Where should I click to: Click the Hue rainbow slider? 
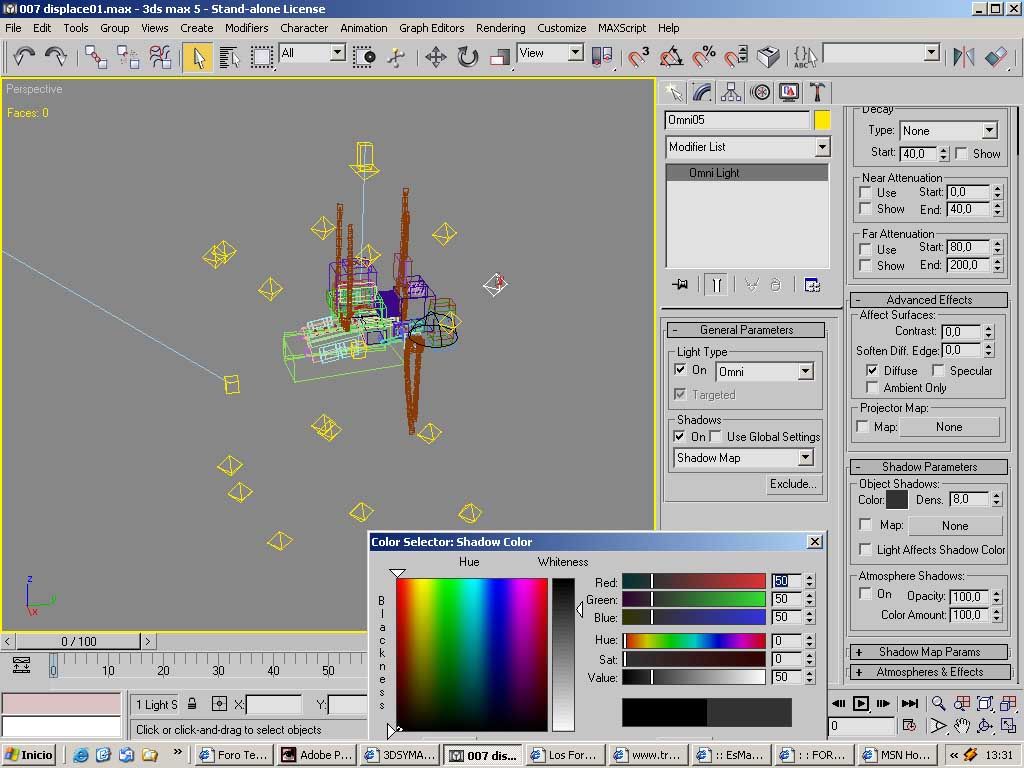[694, 641]
